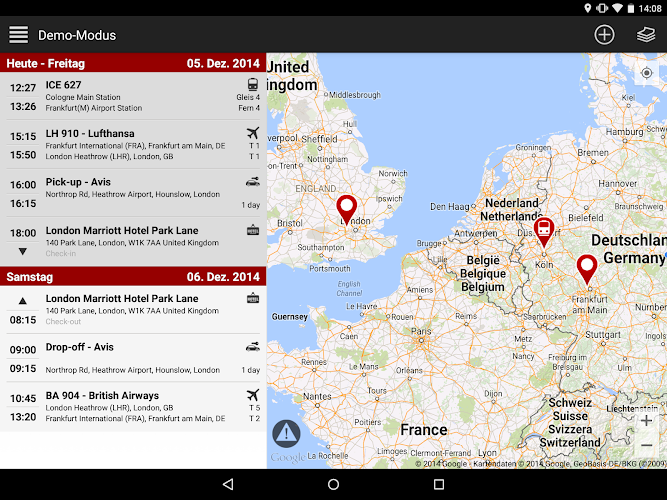Tap hotel icon on Friday Marriott entry
This screenshot has height=500, width=667.
(253, 230)
